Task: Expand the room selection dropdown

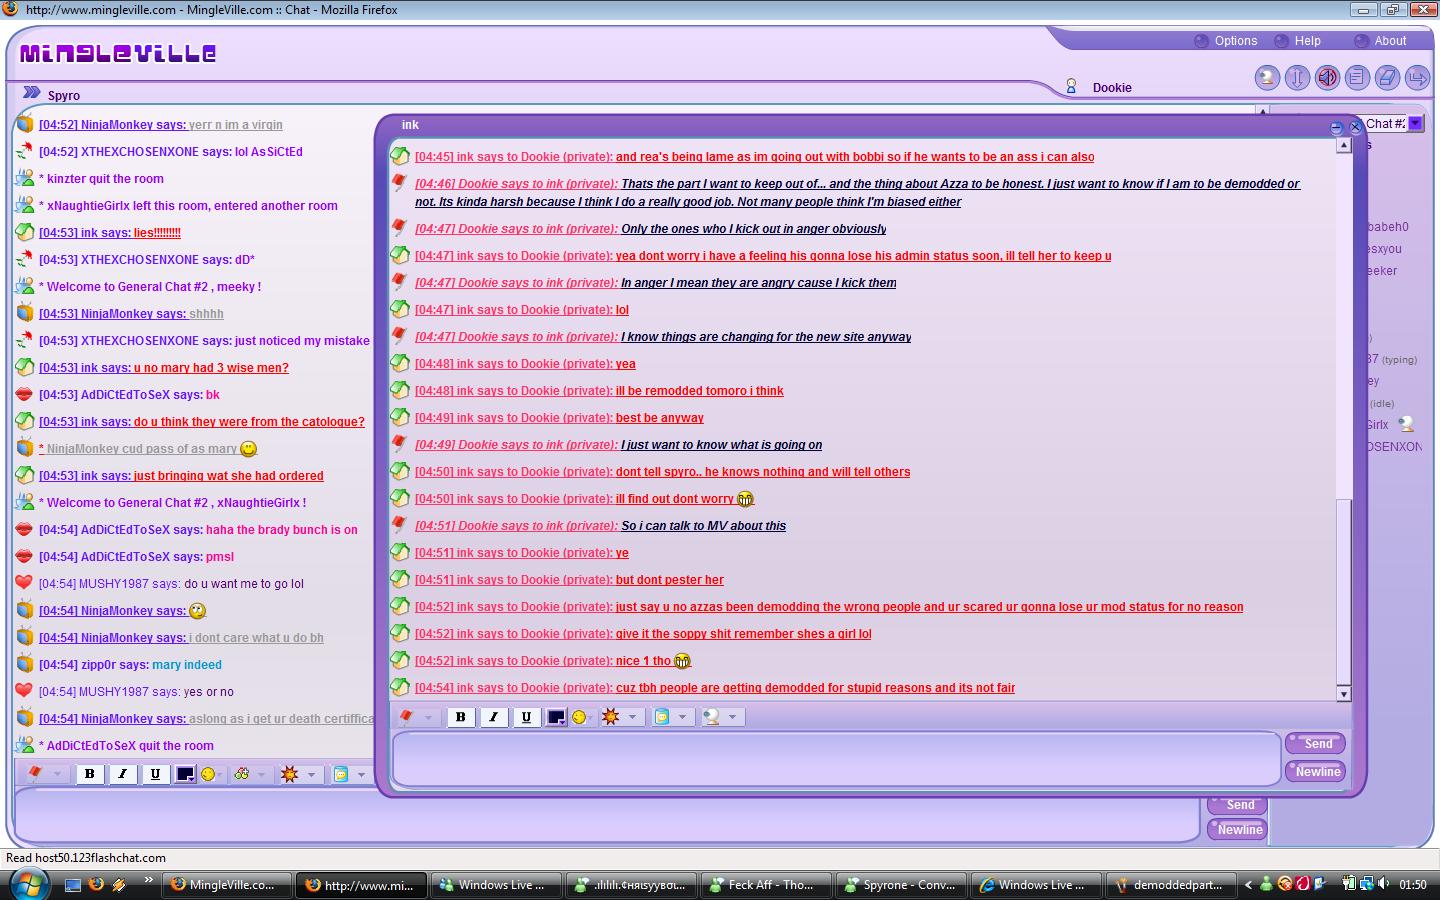Action: coord(1415,123)
